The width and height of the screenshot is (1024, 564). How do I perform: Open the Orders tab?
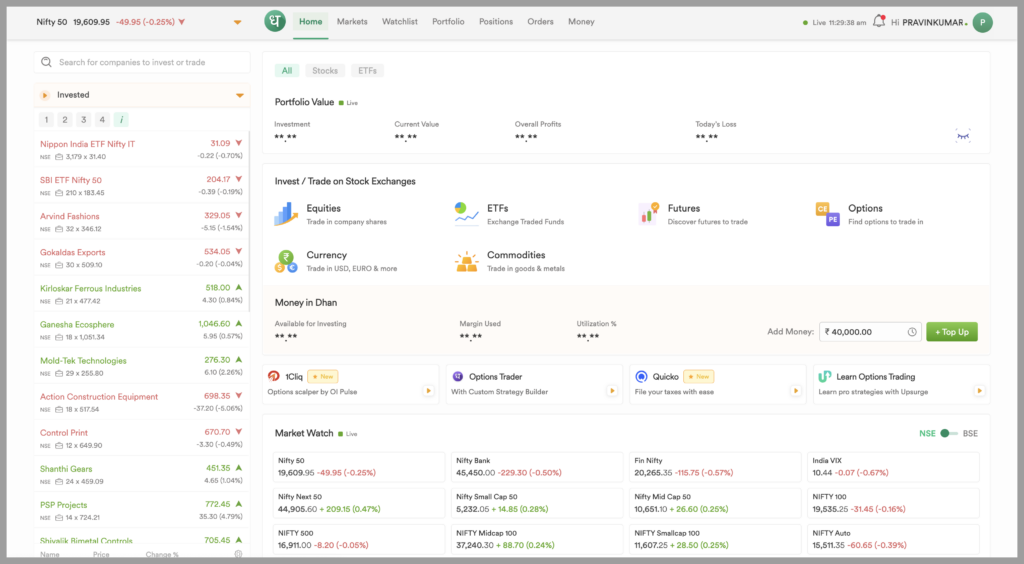(540, 22)
